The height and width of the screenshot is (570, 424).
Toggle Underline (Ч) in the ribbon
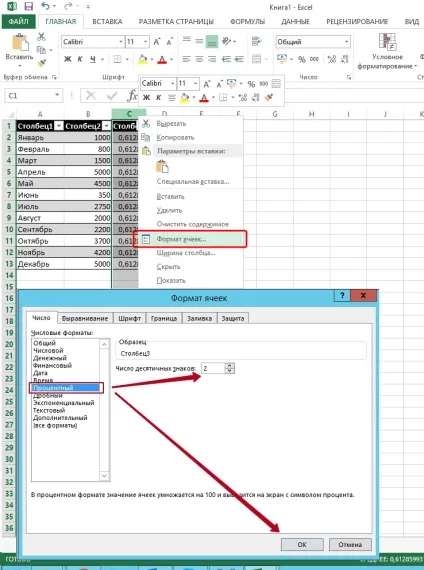click(93, 59)
